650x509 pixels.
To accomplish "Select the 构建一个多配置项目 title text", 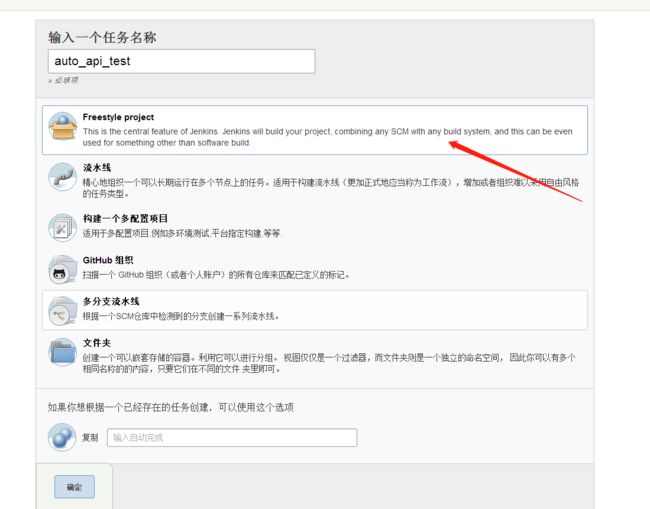I will tap(125, 218).
